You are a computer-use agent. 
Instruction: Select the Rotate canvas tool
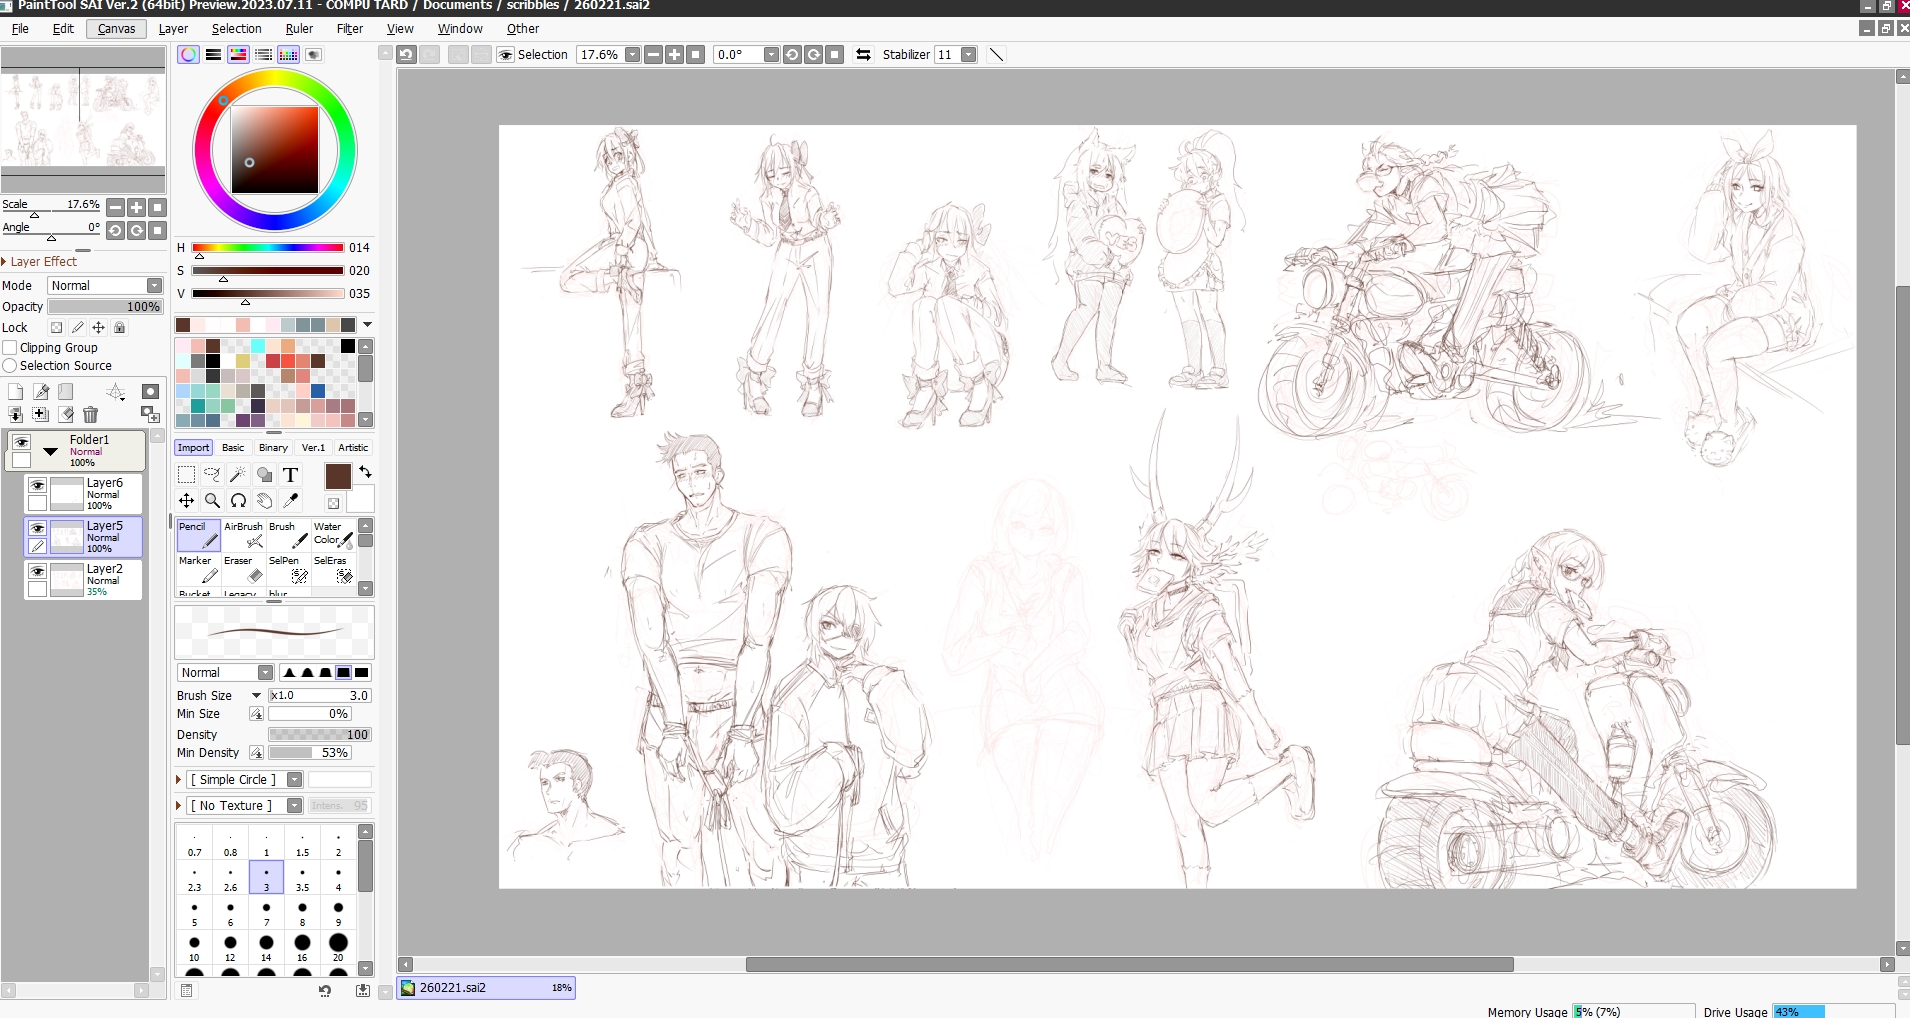[x=238, y=501]
